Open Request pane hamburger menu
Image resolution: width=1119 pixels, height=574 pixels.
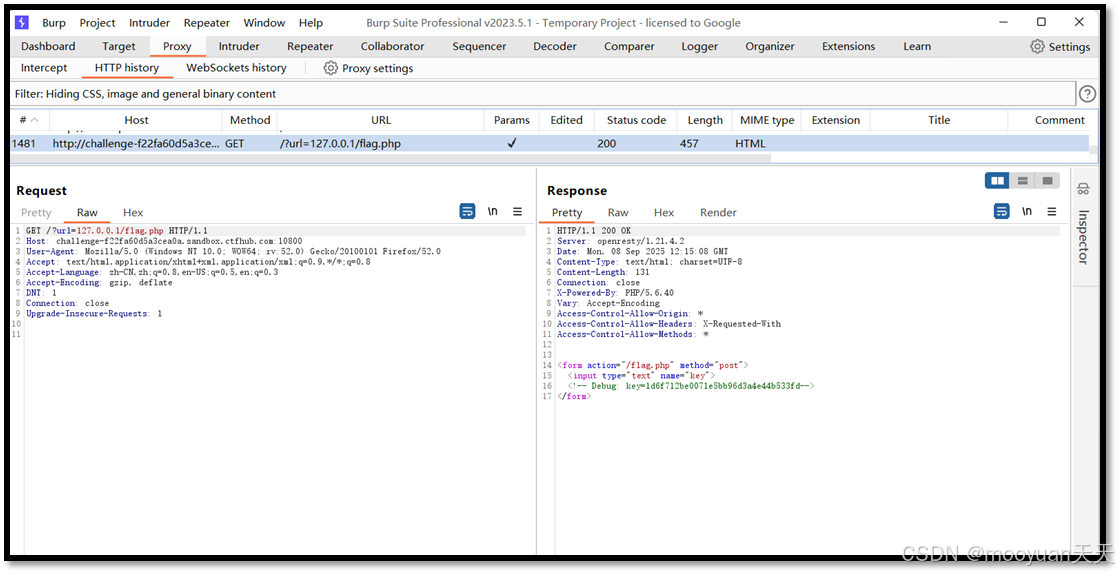517,211
